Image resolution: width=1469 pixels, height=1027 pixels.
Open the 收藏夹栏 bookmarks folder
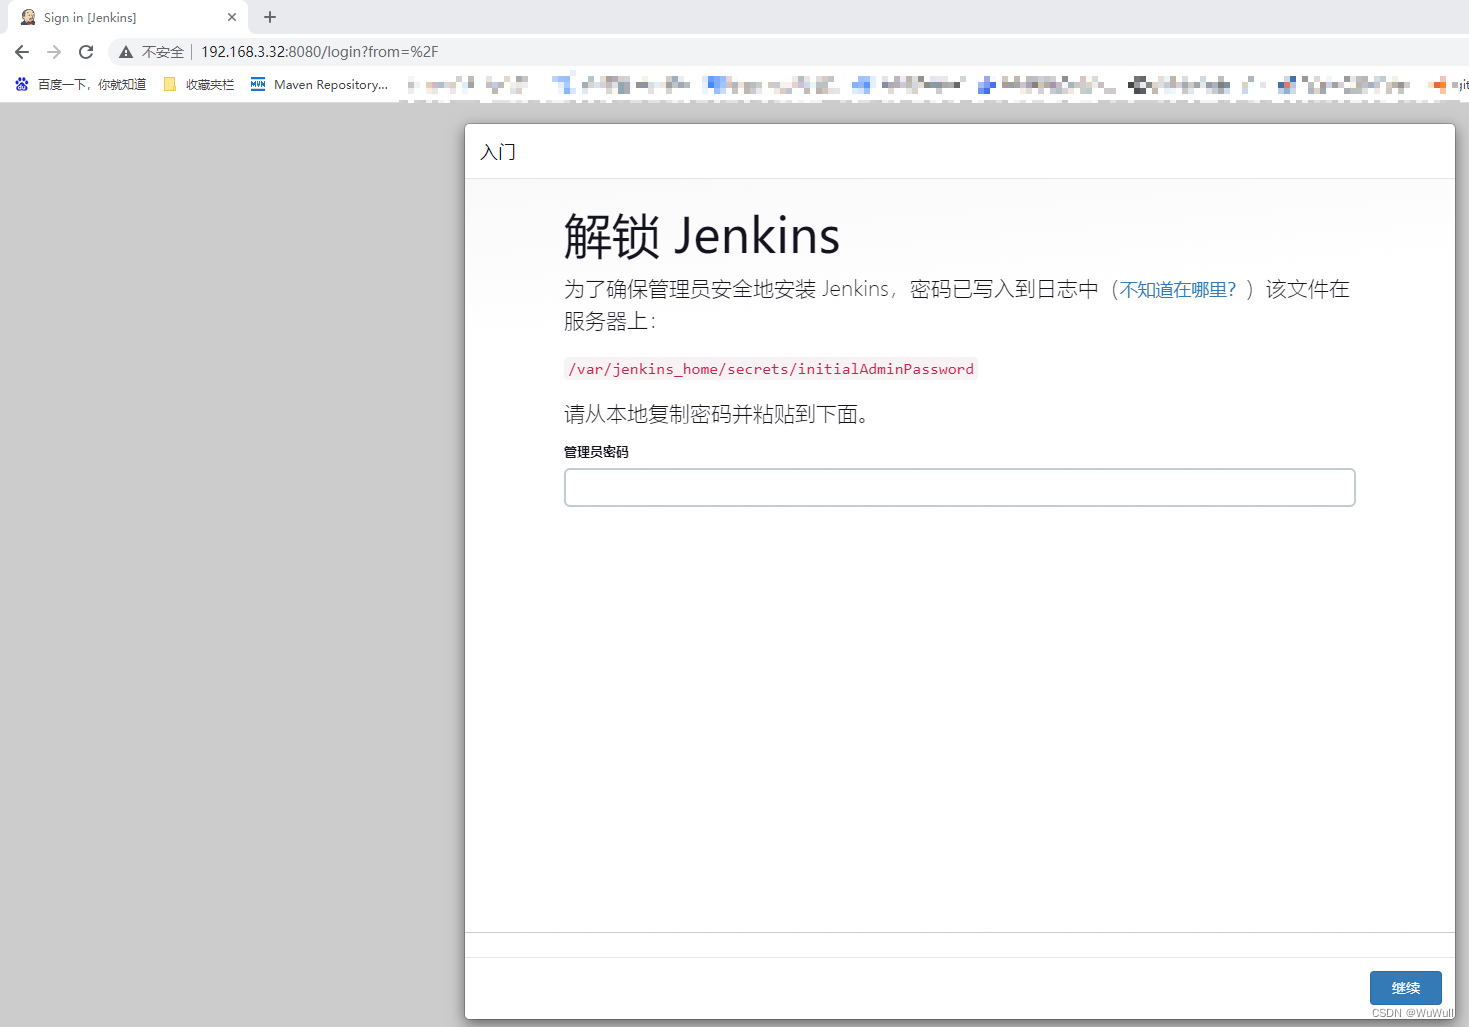pyautogui.click(x=199, y=85)
